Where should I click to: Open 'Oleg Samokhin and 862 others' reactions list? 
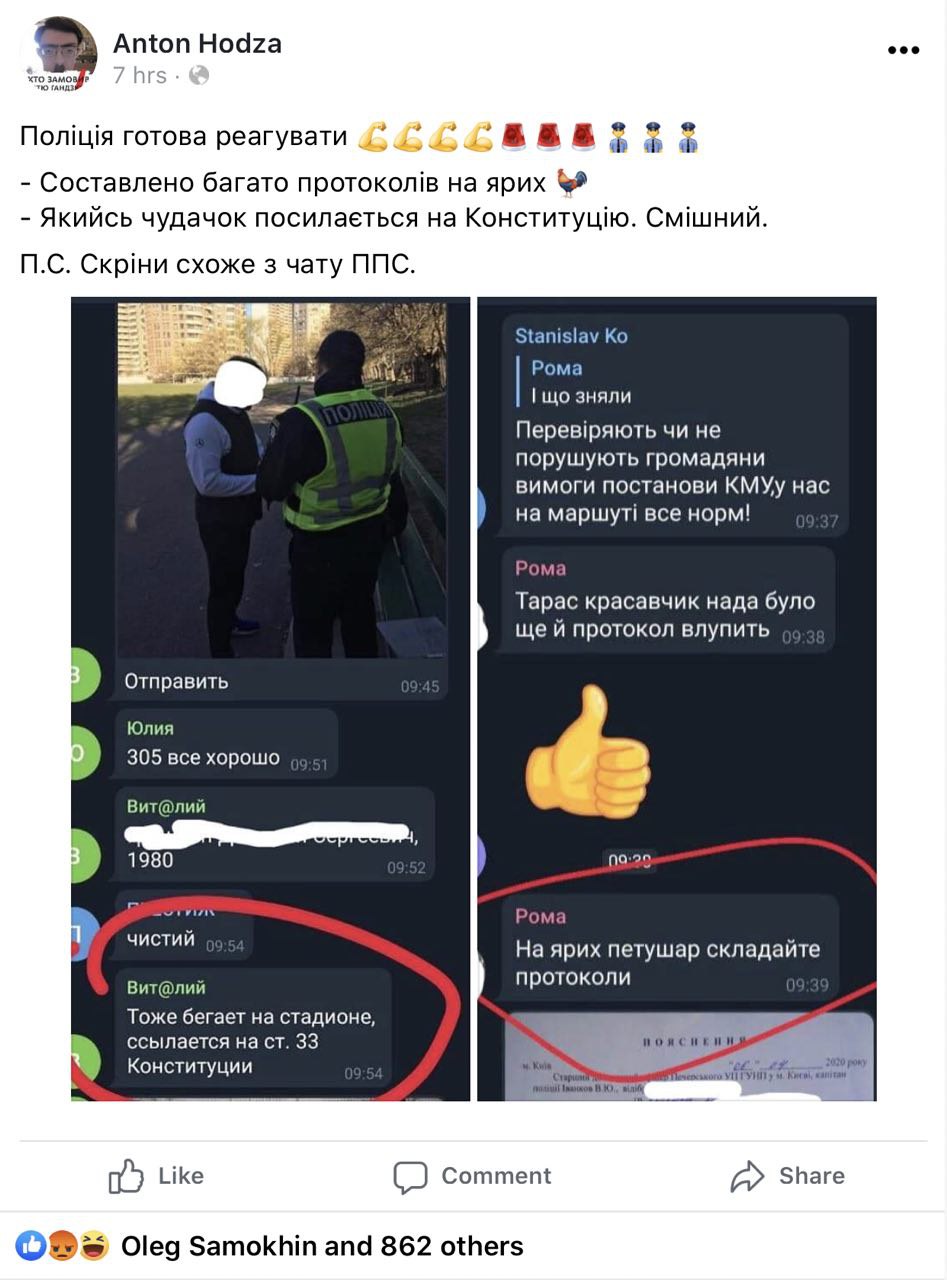tap(322, 1246)
